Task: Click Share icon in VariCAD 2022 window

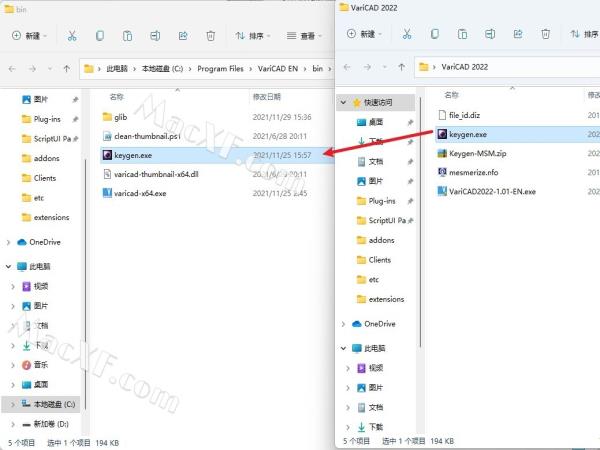Action: (518, 34)
